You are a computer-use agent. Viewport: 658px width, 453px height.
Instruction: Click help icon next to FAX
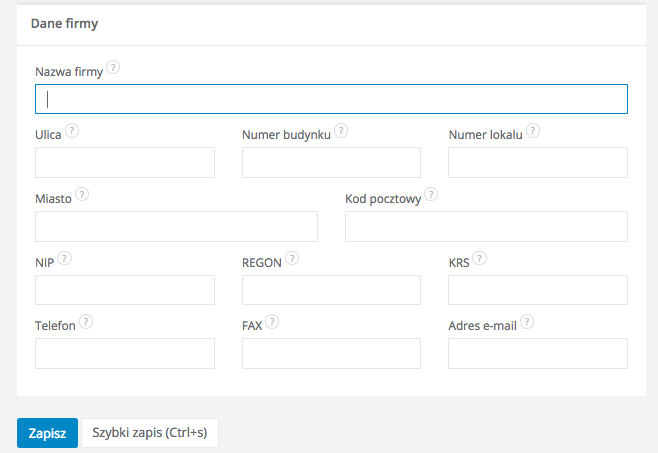(272, 322)
